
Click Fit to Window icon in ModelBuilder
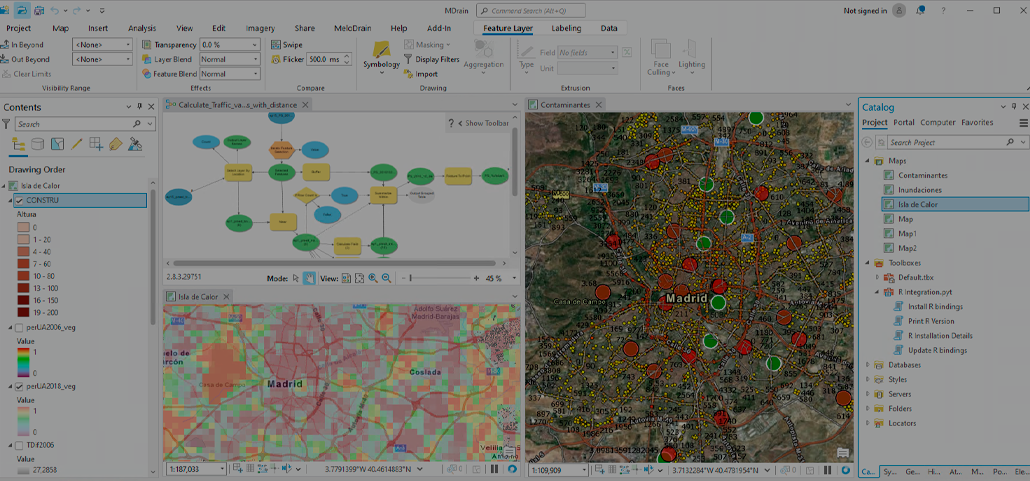[x=359, y=279]
